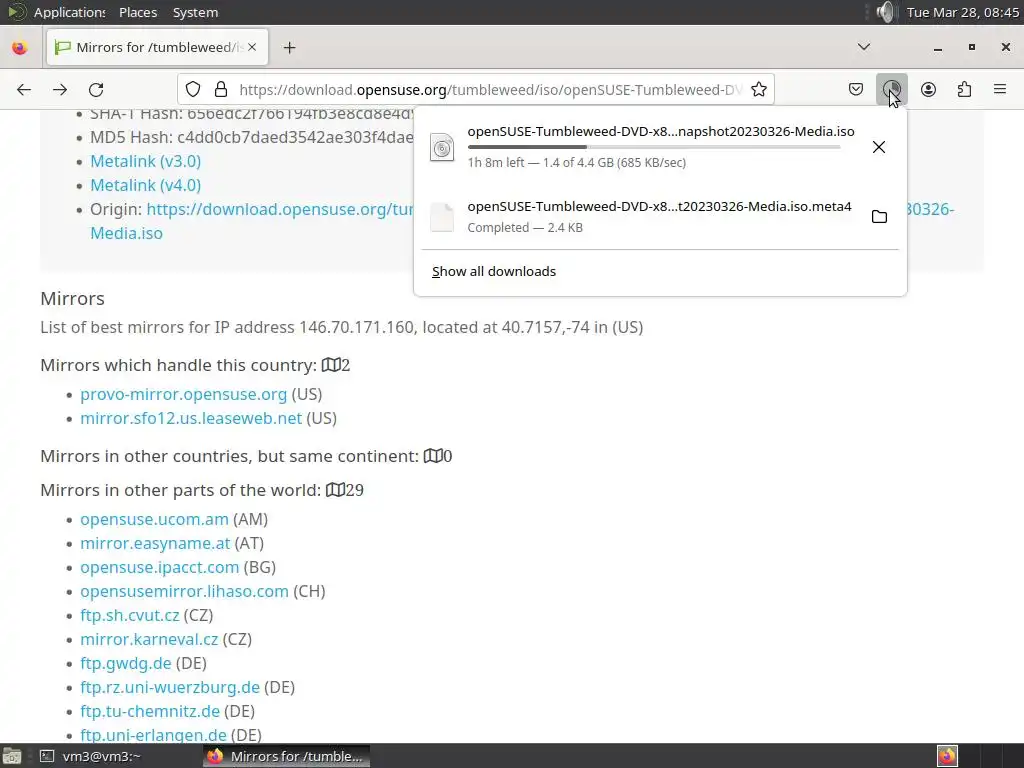This screenshot has height=768, width=1024.
Task: Open the System menu
Action: pyautogui.click(x=195, y=12)
